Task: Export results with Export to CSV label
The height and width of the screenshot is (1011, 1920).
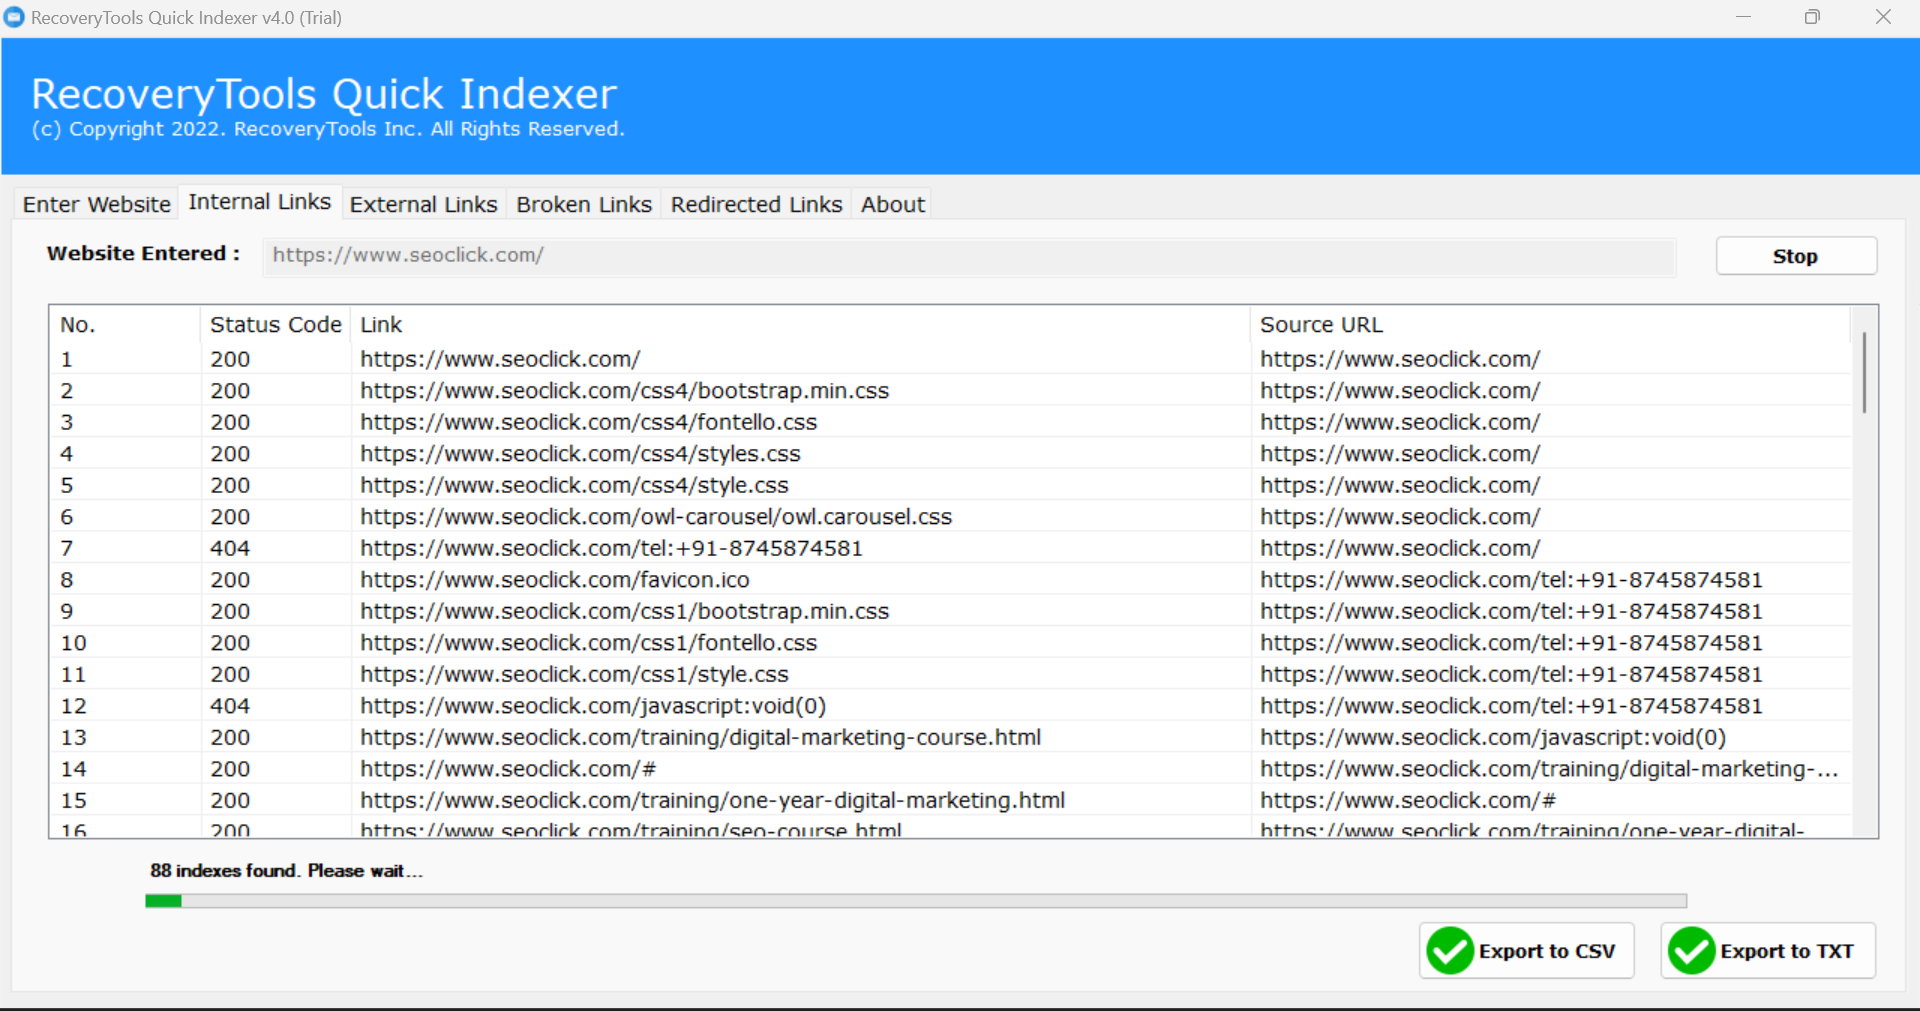Action: pyautogui.click(x=1546, y=951)
